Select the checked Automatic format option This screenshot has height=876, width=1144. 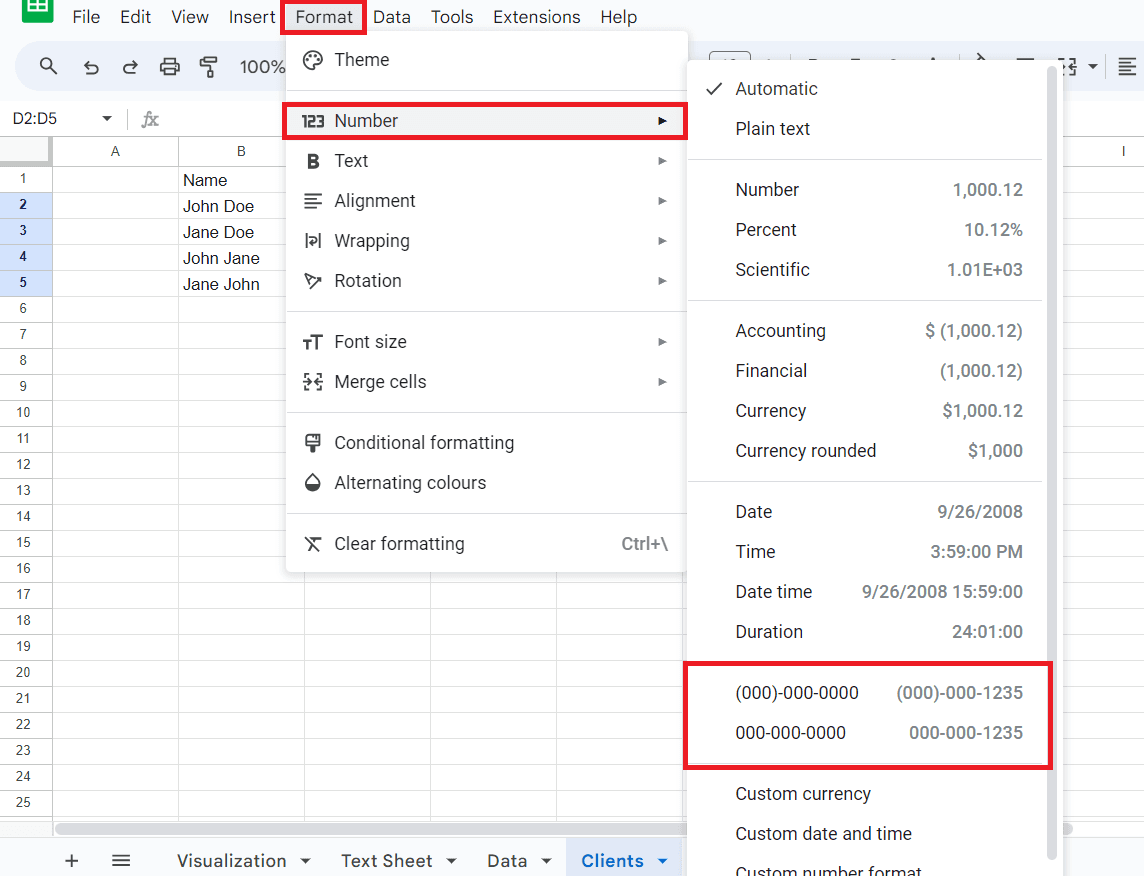coord(865,89)
